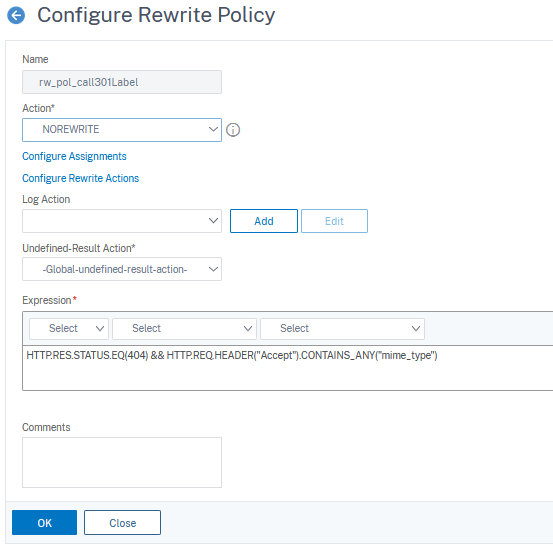The image size is (553, 549).
Task: Click the Undefined-Result Action label
Action: (79, 248)
